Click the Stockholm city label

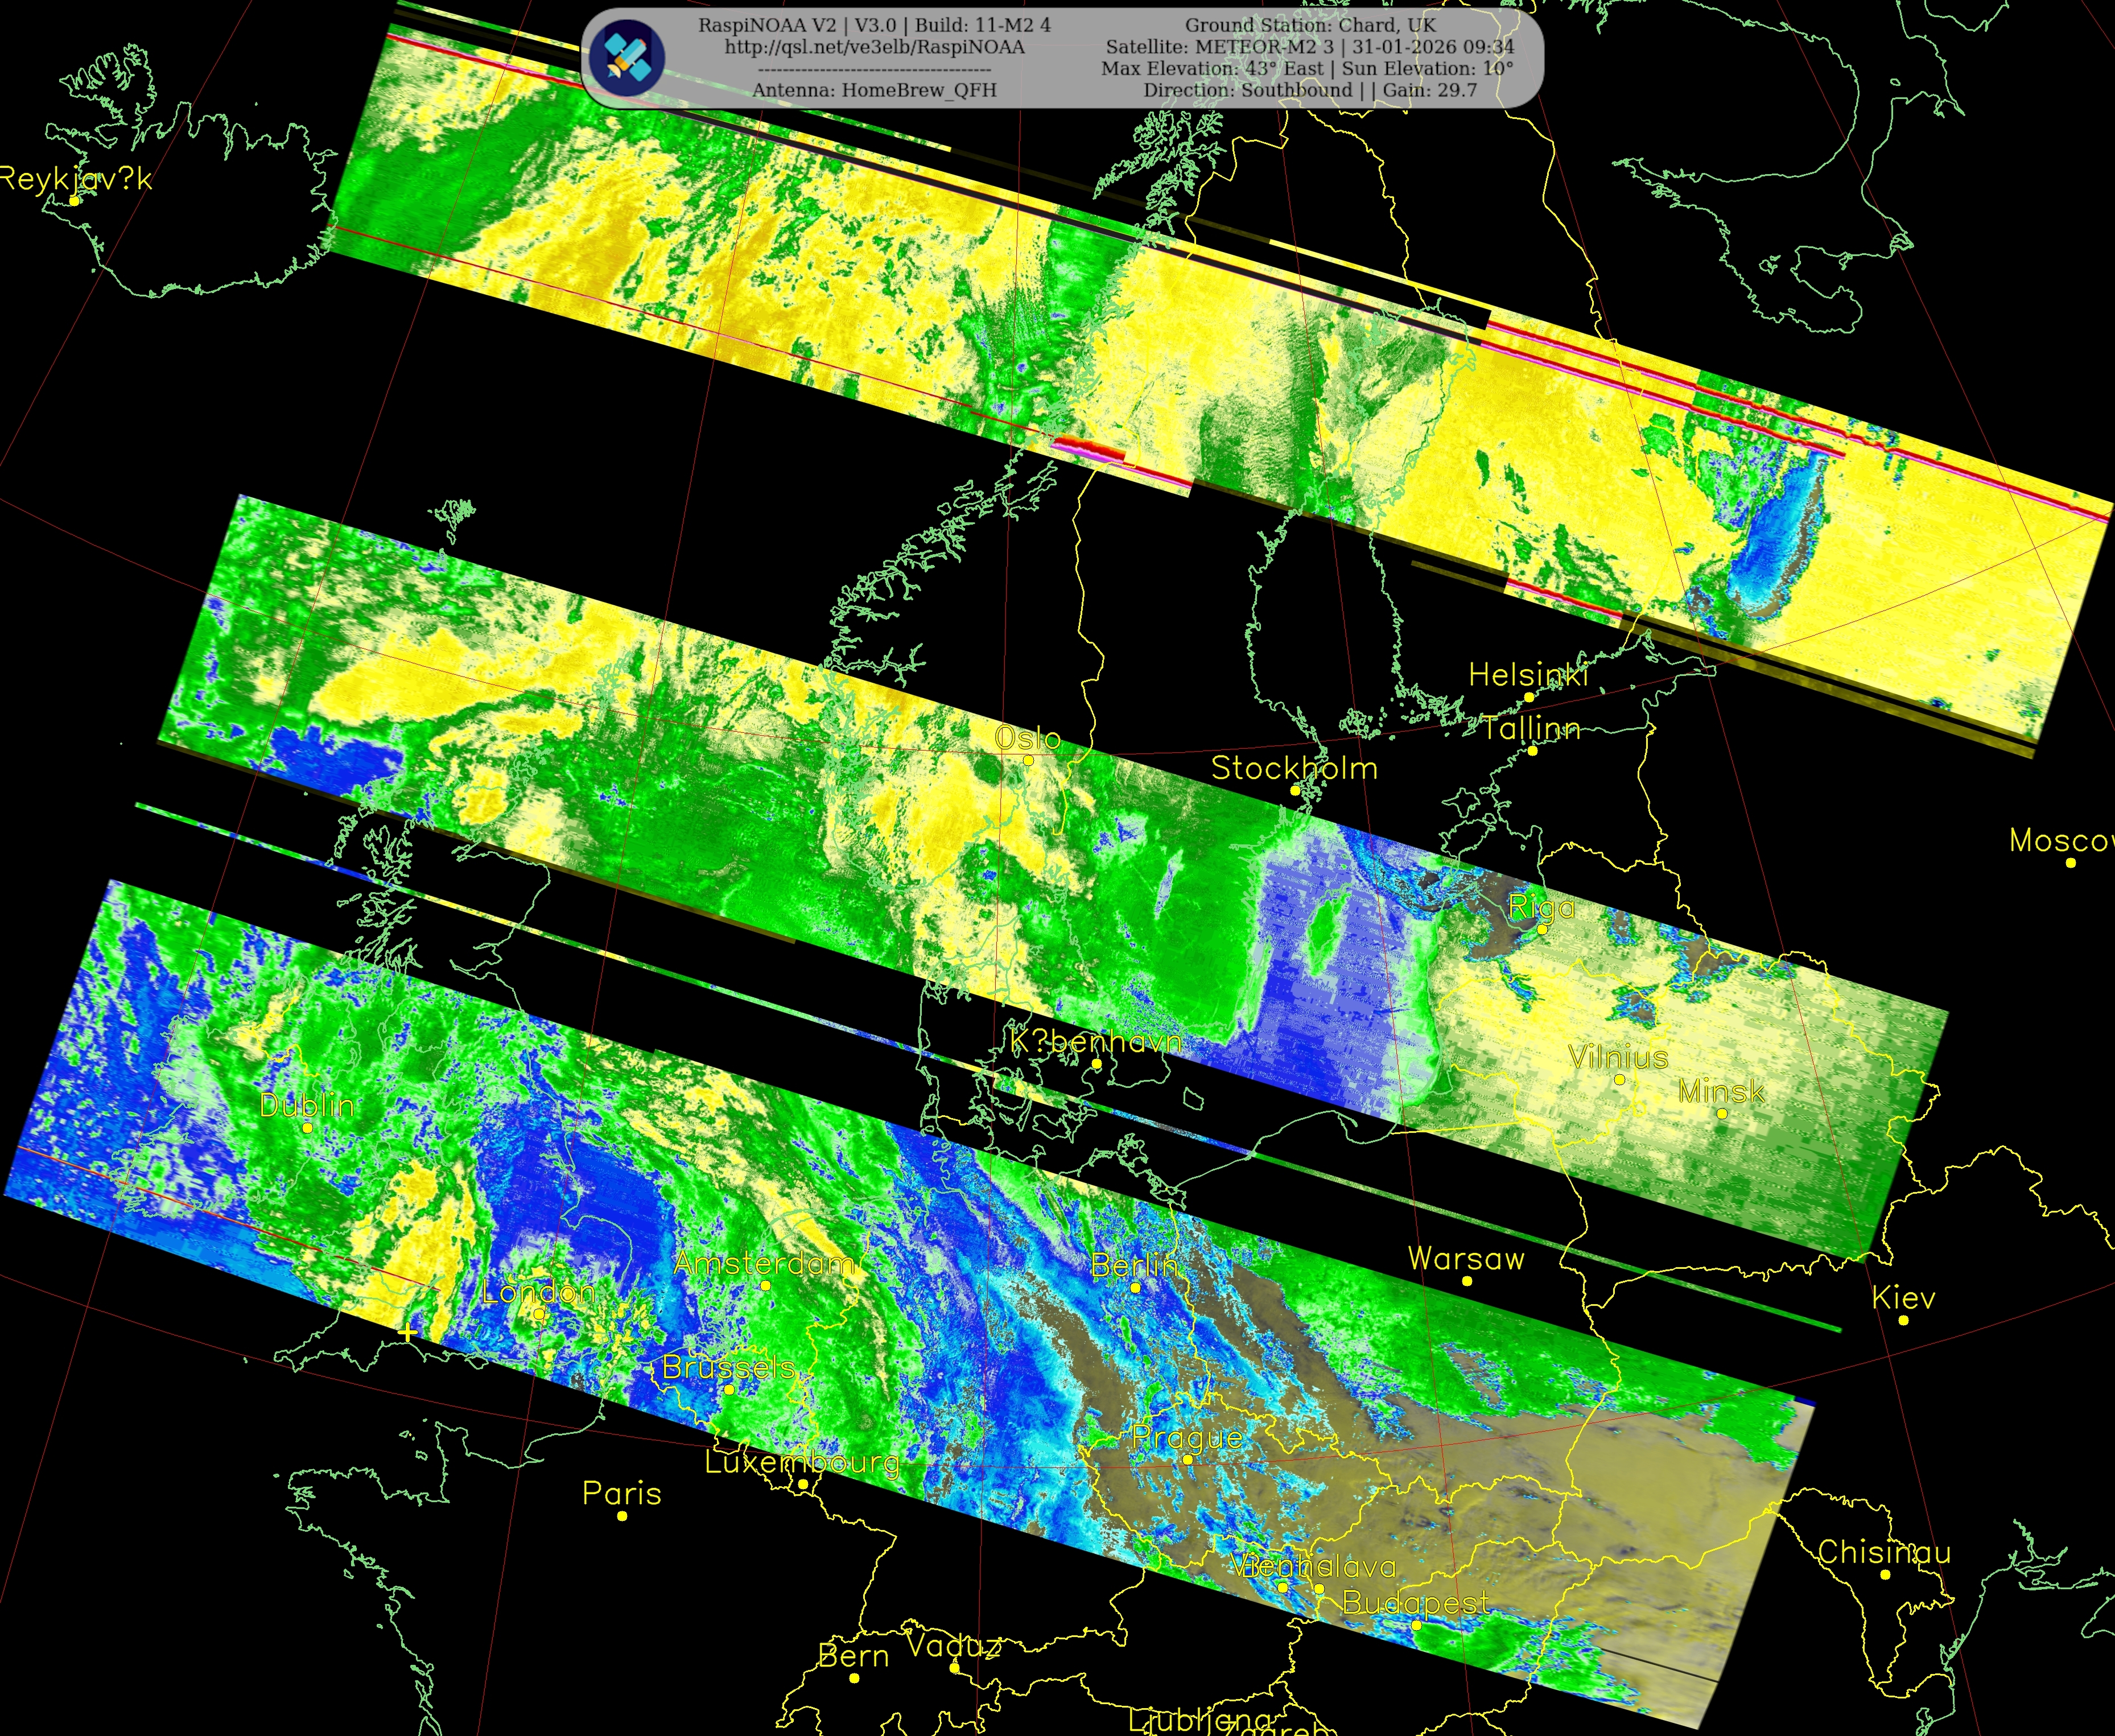point(1294,768)
